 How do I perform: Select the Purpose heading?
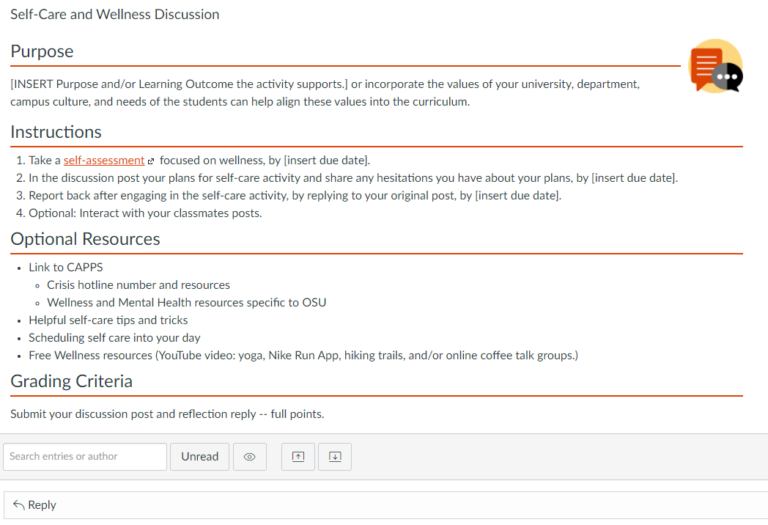tap(42, 51)
